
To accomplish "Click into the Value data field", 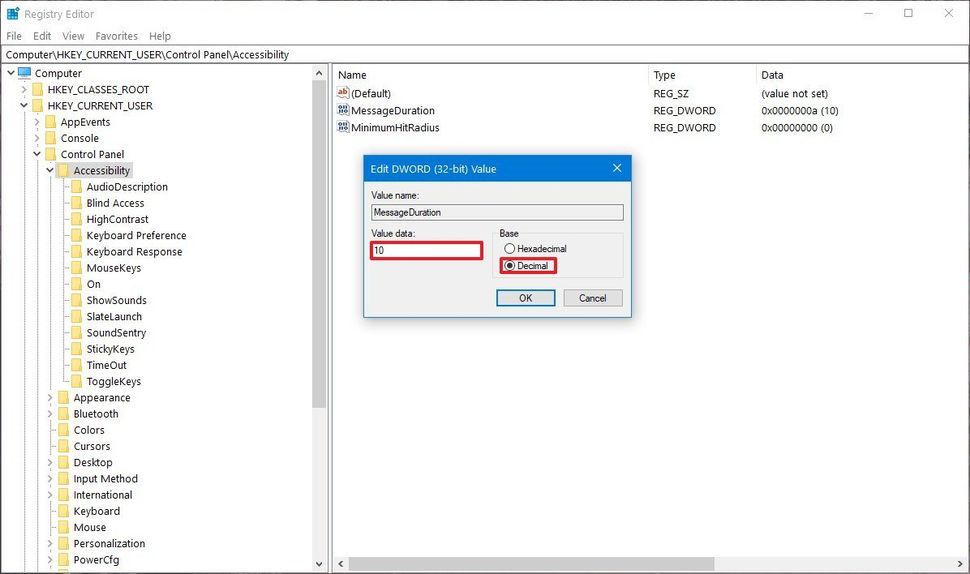I will (426, 251).
